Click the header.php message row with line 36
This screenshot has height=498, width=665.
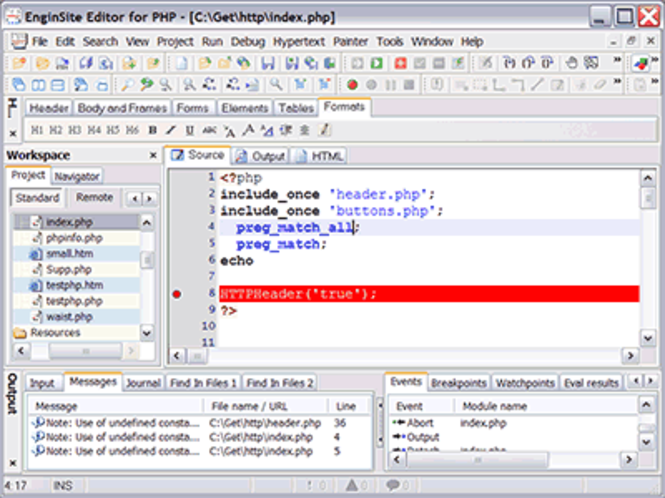[199, 423]
